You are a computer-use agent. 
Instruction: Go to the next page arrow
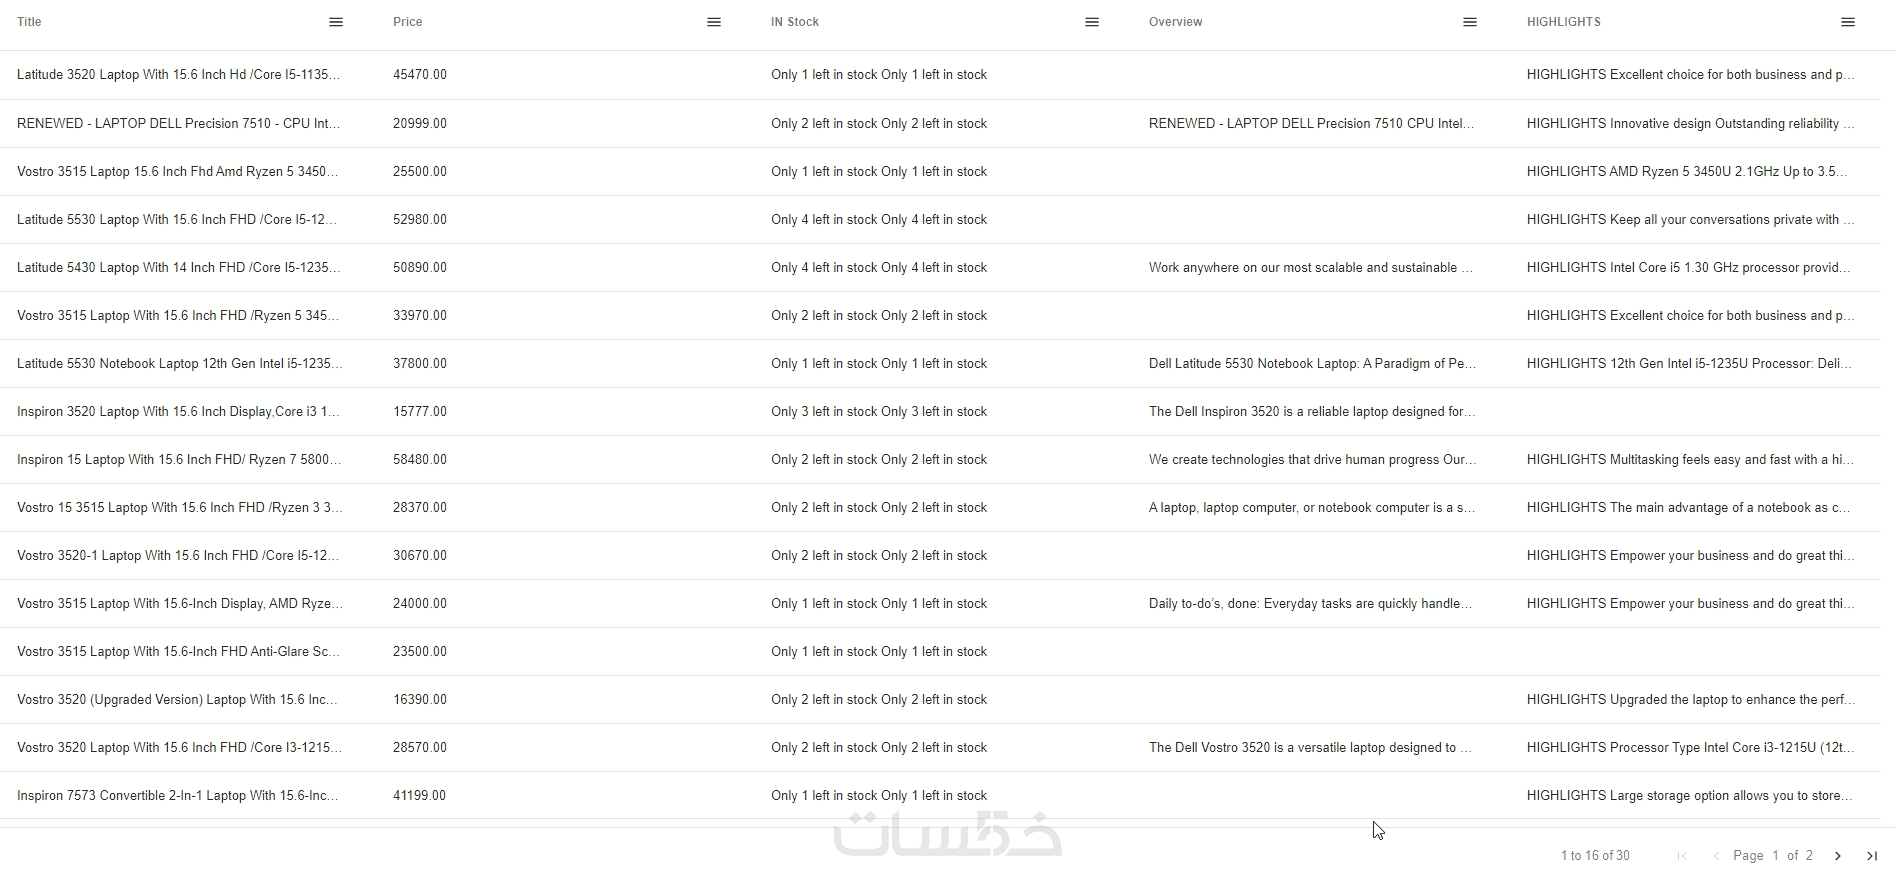click(x=1838, y=856)
